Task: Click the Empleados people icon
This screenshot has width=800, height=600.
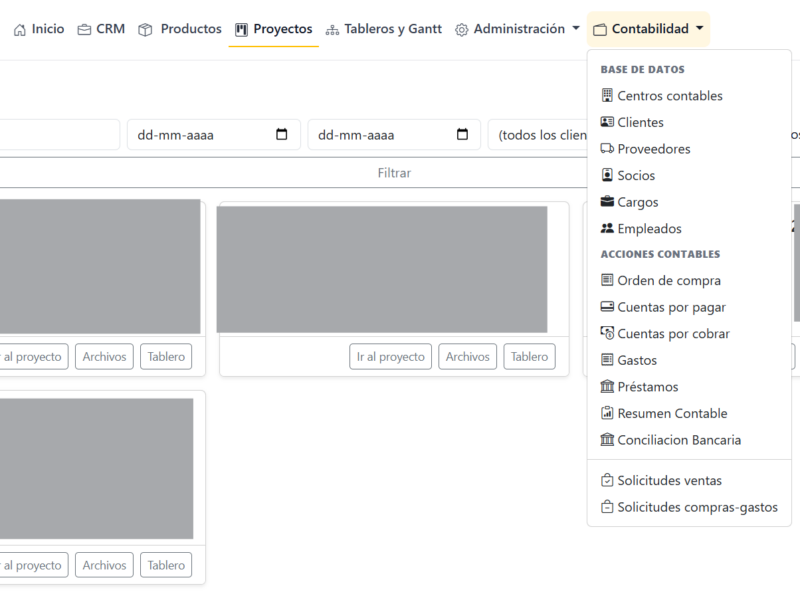Action: pyautogui.click(x=607, y=229)
